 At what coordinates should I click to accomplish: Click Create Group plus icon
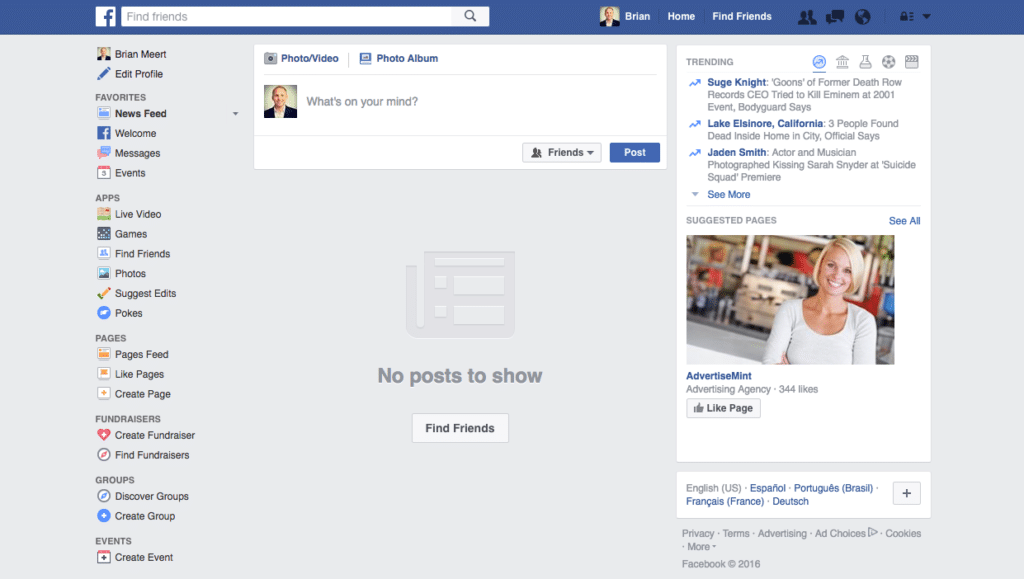[103, 516]
